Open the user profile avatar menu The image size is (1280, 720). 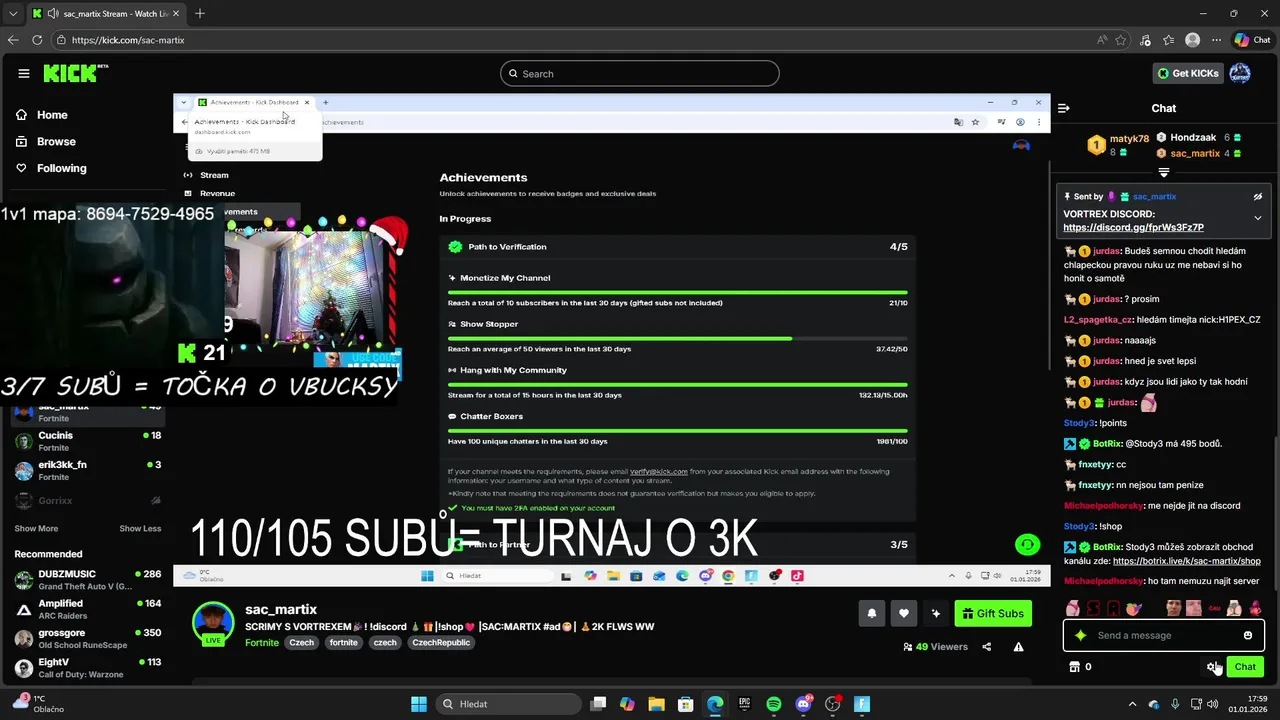click(x=1240, y=73)
